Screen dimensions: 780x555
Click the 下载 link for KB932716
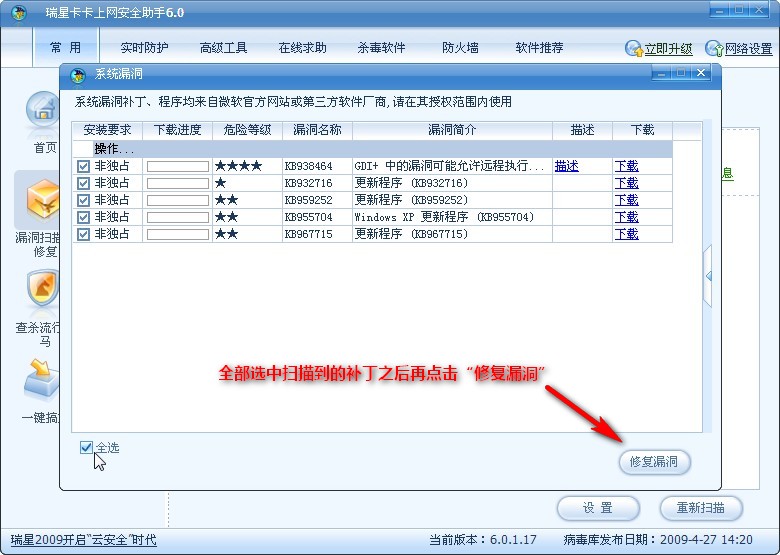pos(626,183)
